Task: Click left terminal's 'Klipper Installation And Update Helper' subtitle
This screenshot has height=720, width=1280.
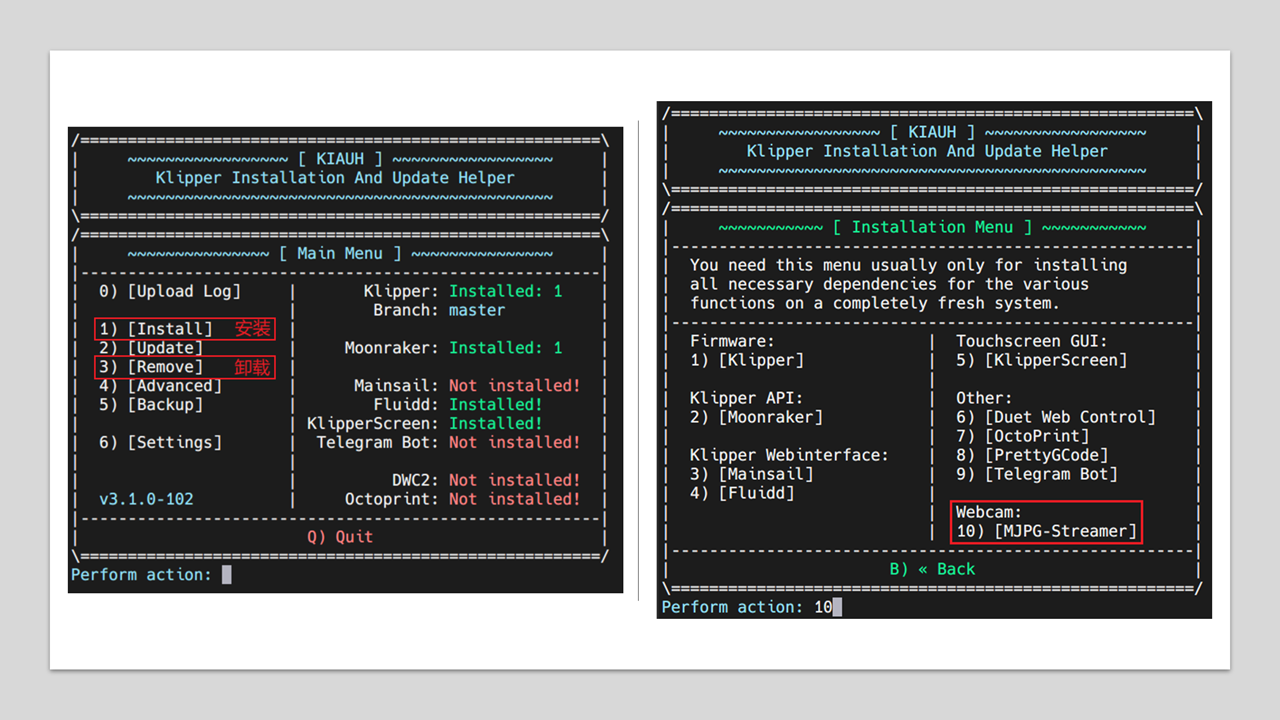Action: pos(335,178)
